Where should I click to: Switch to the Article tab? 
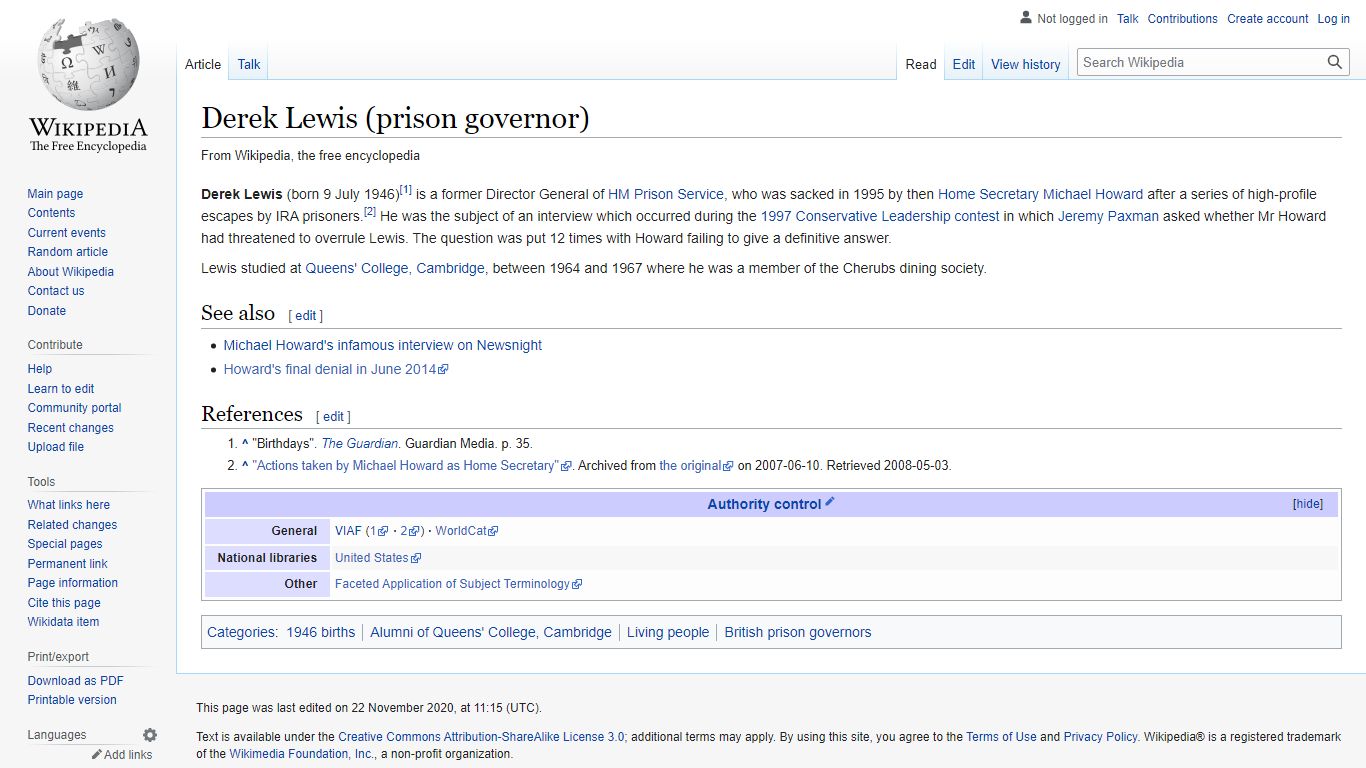(x=203, y=64)
